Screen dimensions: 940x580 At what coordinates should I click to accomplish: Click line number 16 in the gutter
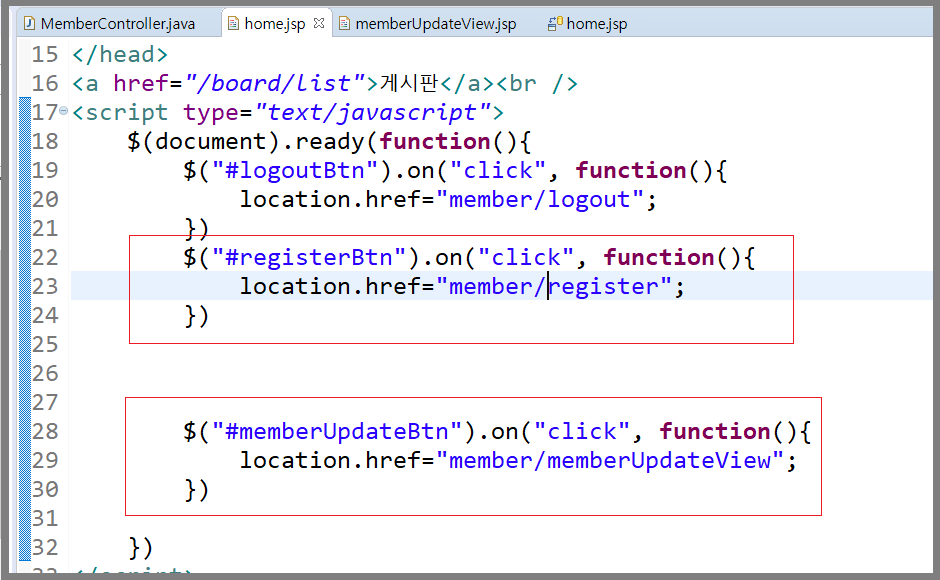[45, 83]
